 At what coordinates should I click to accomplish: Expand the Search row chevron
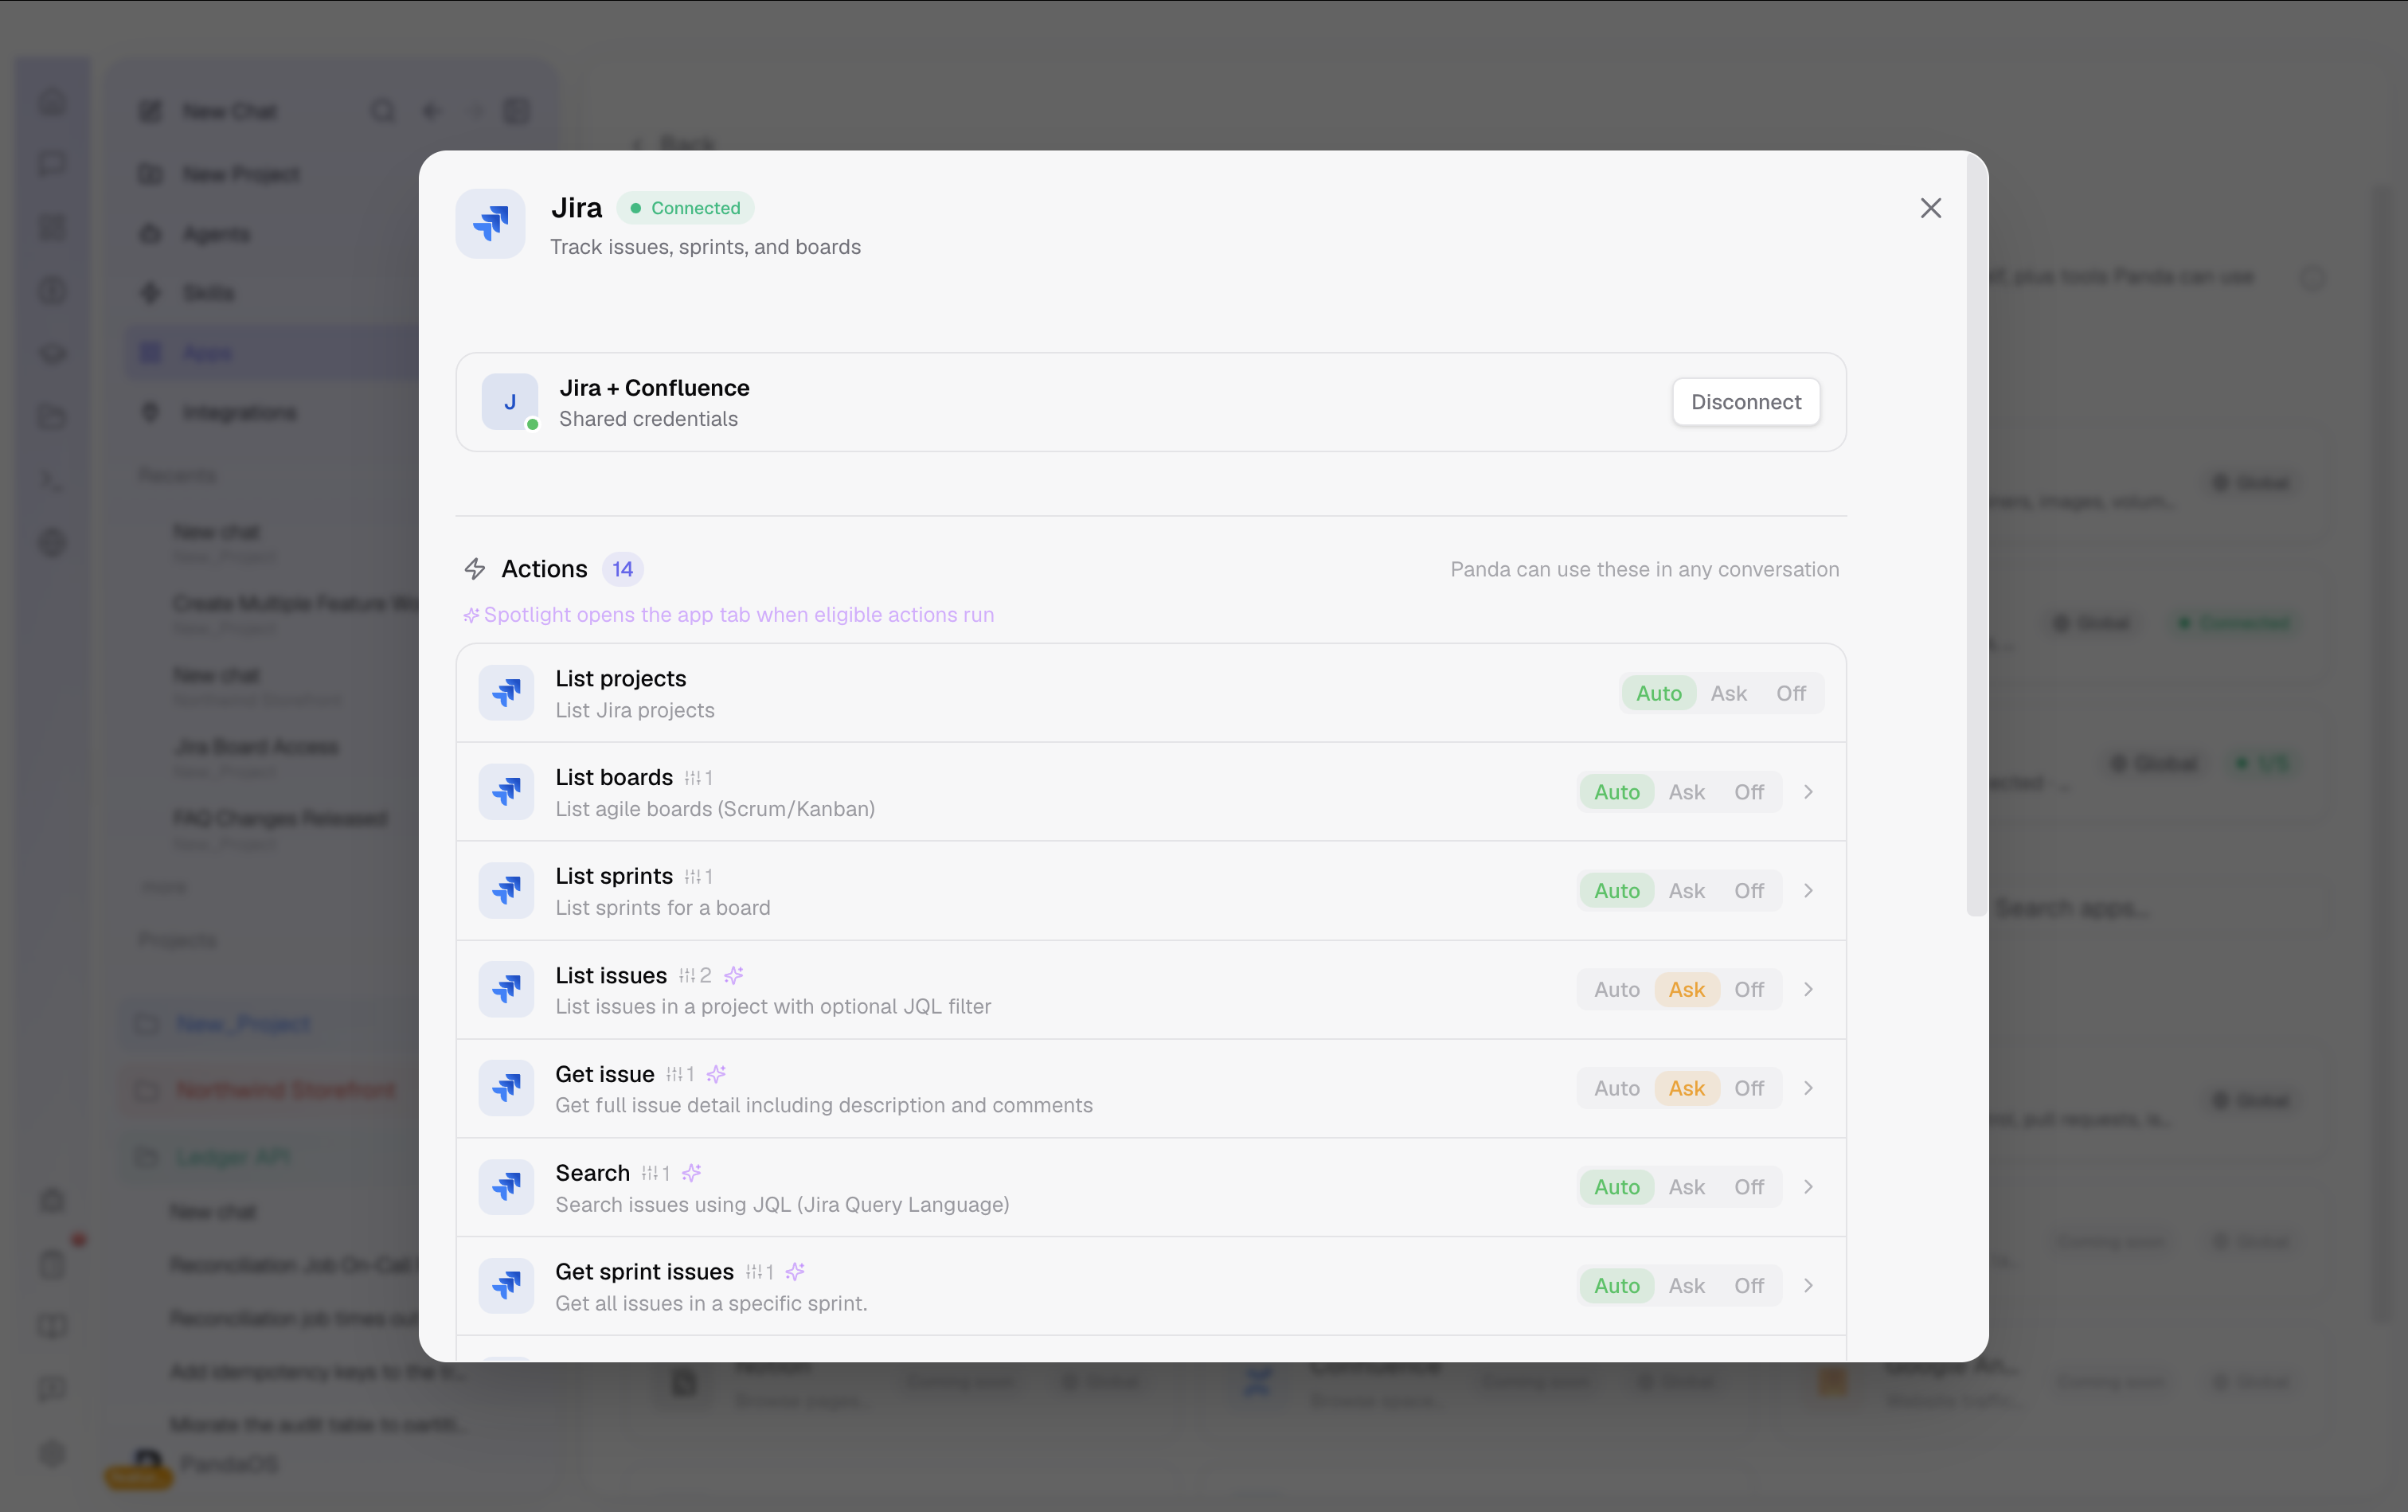pyautogui.click(x=1809, y=1187)
